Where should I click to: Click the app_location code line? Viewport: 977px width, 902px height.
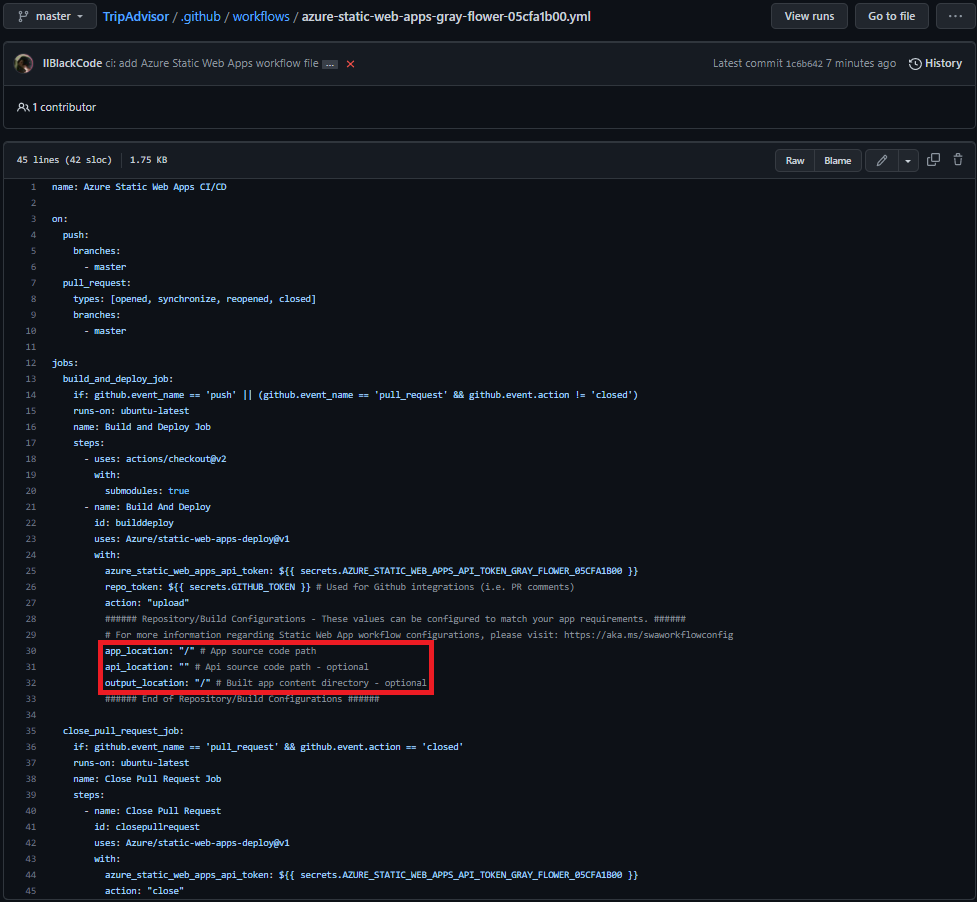[211, 651]
